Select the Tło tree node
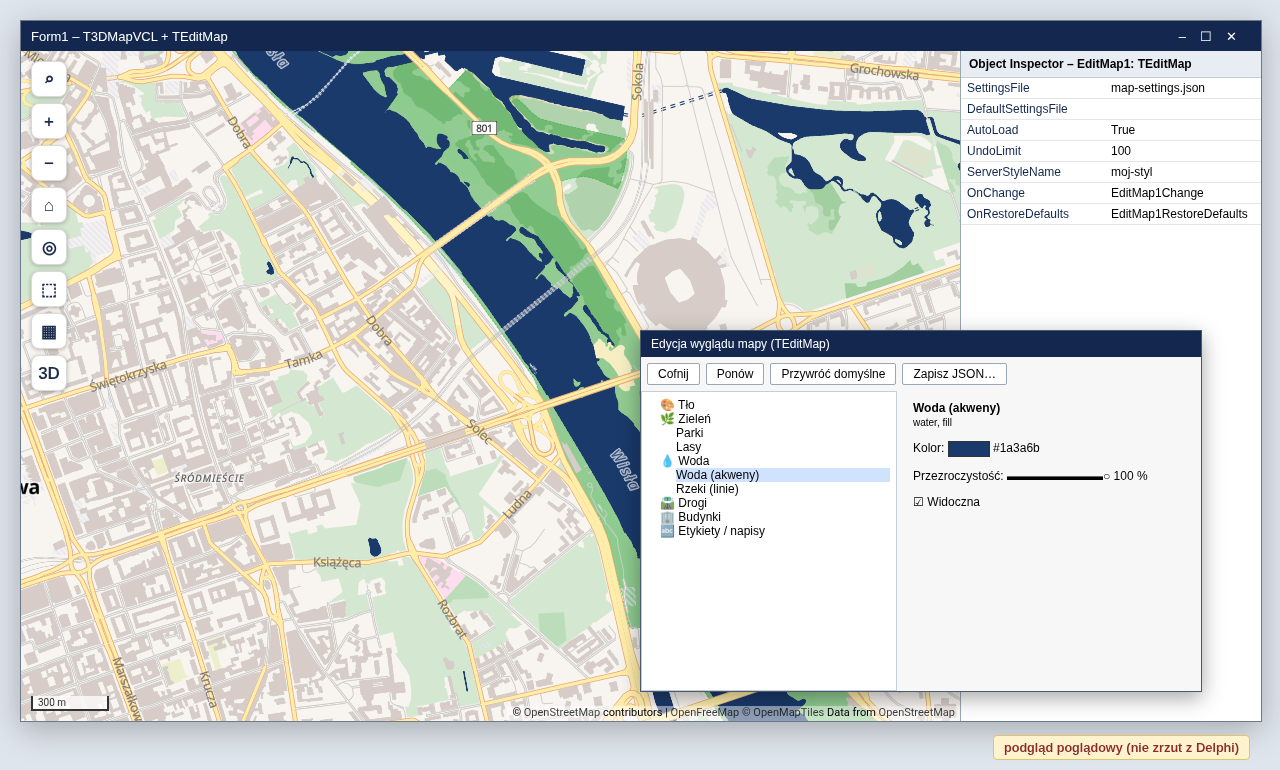The image size is (1280, 770). point(686,405)
